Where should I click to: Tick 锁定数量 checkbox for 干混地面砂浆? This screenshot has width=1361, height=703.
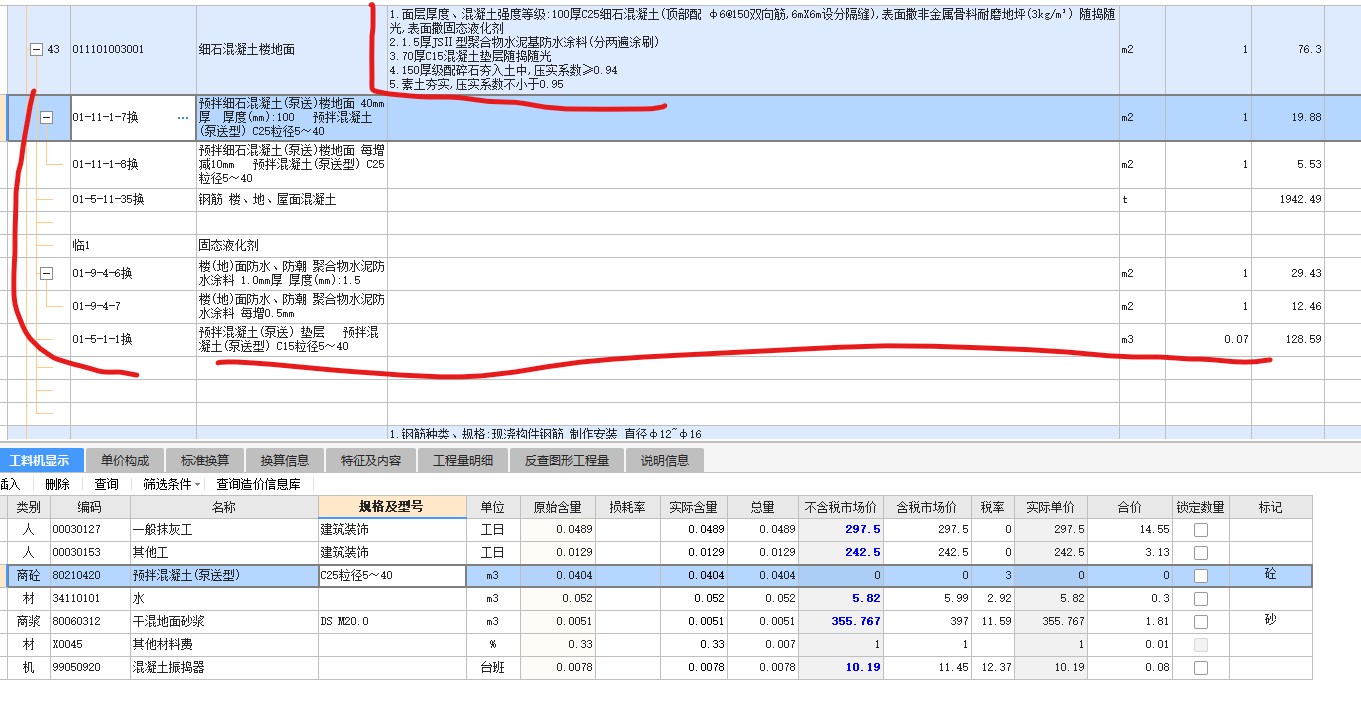point(1200,622)
